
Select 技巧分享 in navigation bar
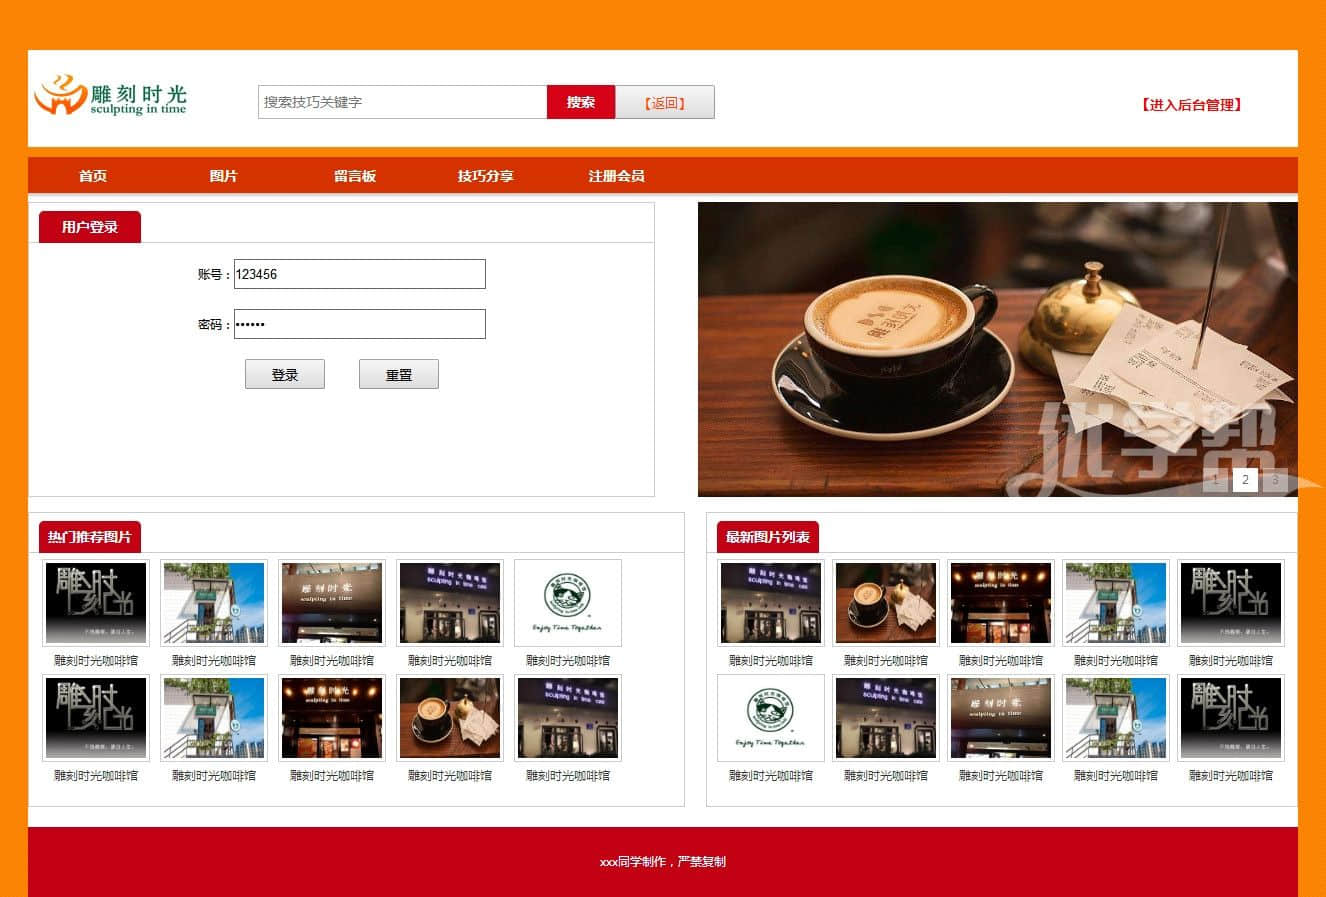(x=485, y=176)
